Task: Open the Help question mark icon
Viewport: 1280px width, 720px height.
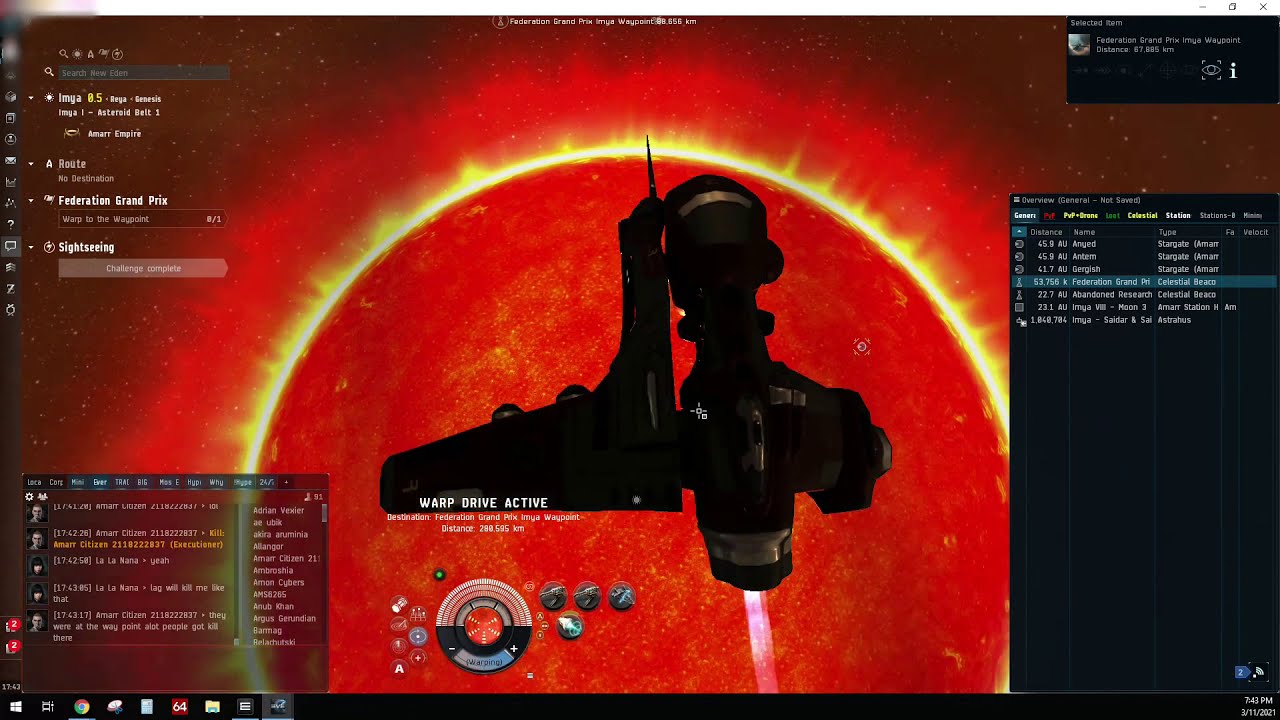Action: [11, 224]
